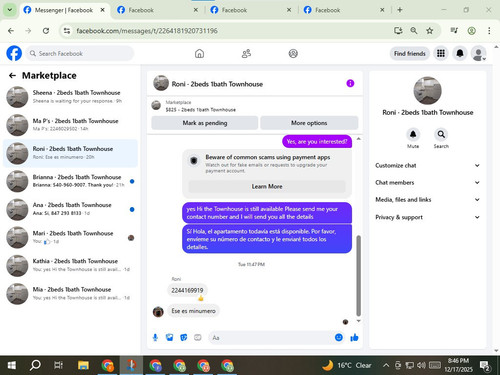Open a new browser tab
The height and width of the screenshot is (375, 500).
tap(400, 10)
